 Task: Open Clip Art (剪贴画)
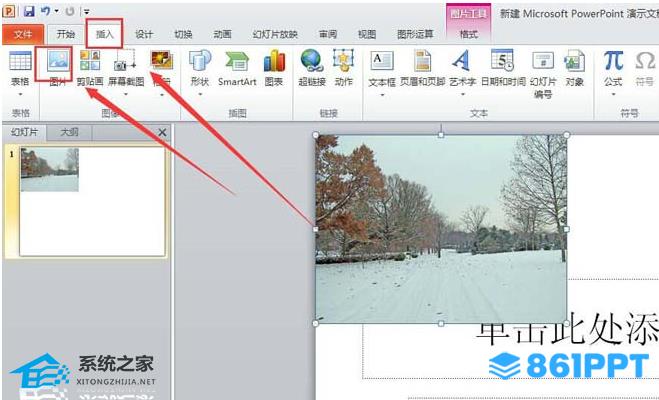pos(90,61)
